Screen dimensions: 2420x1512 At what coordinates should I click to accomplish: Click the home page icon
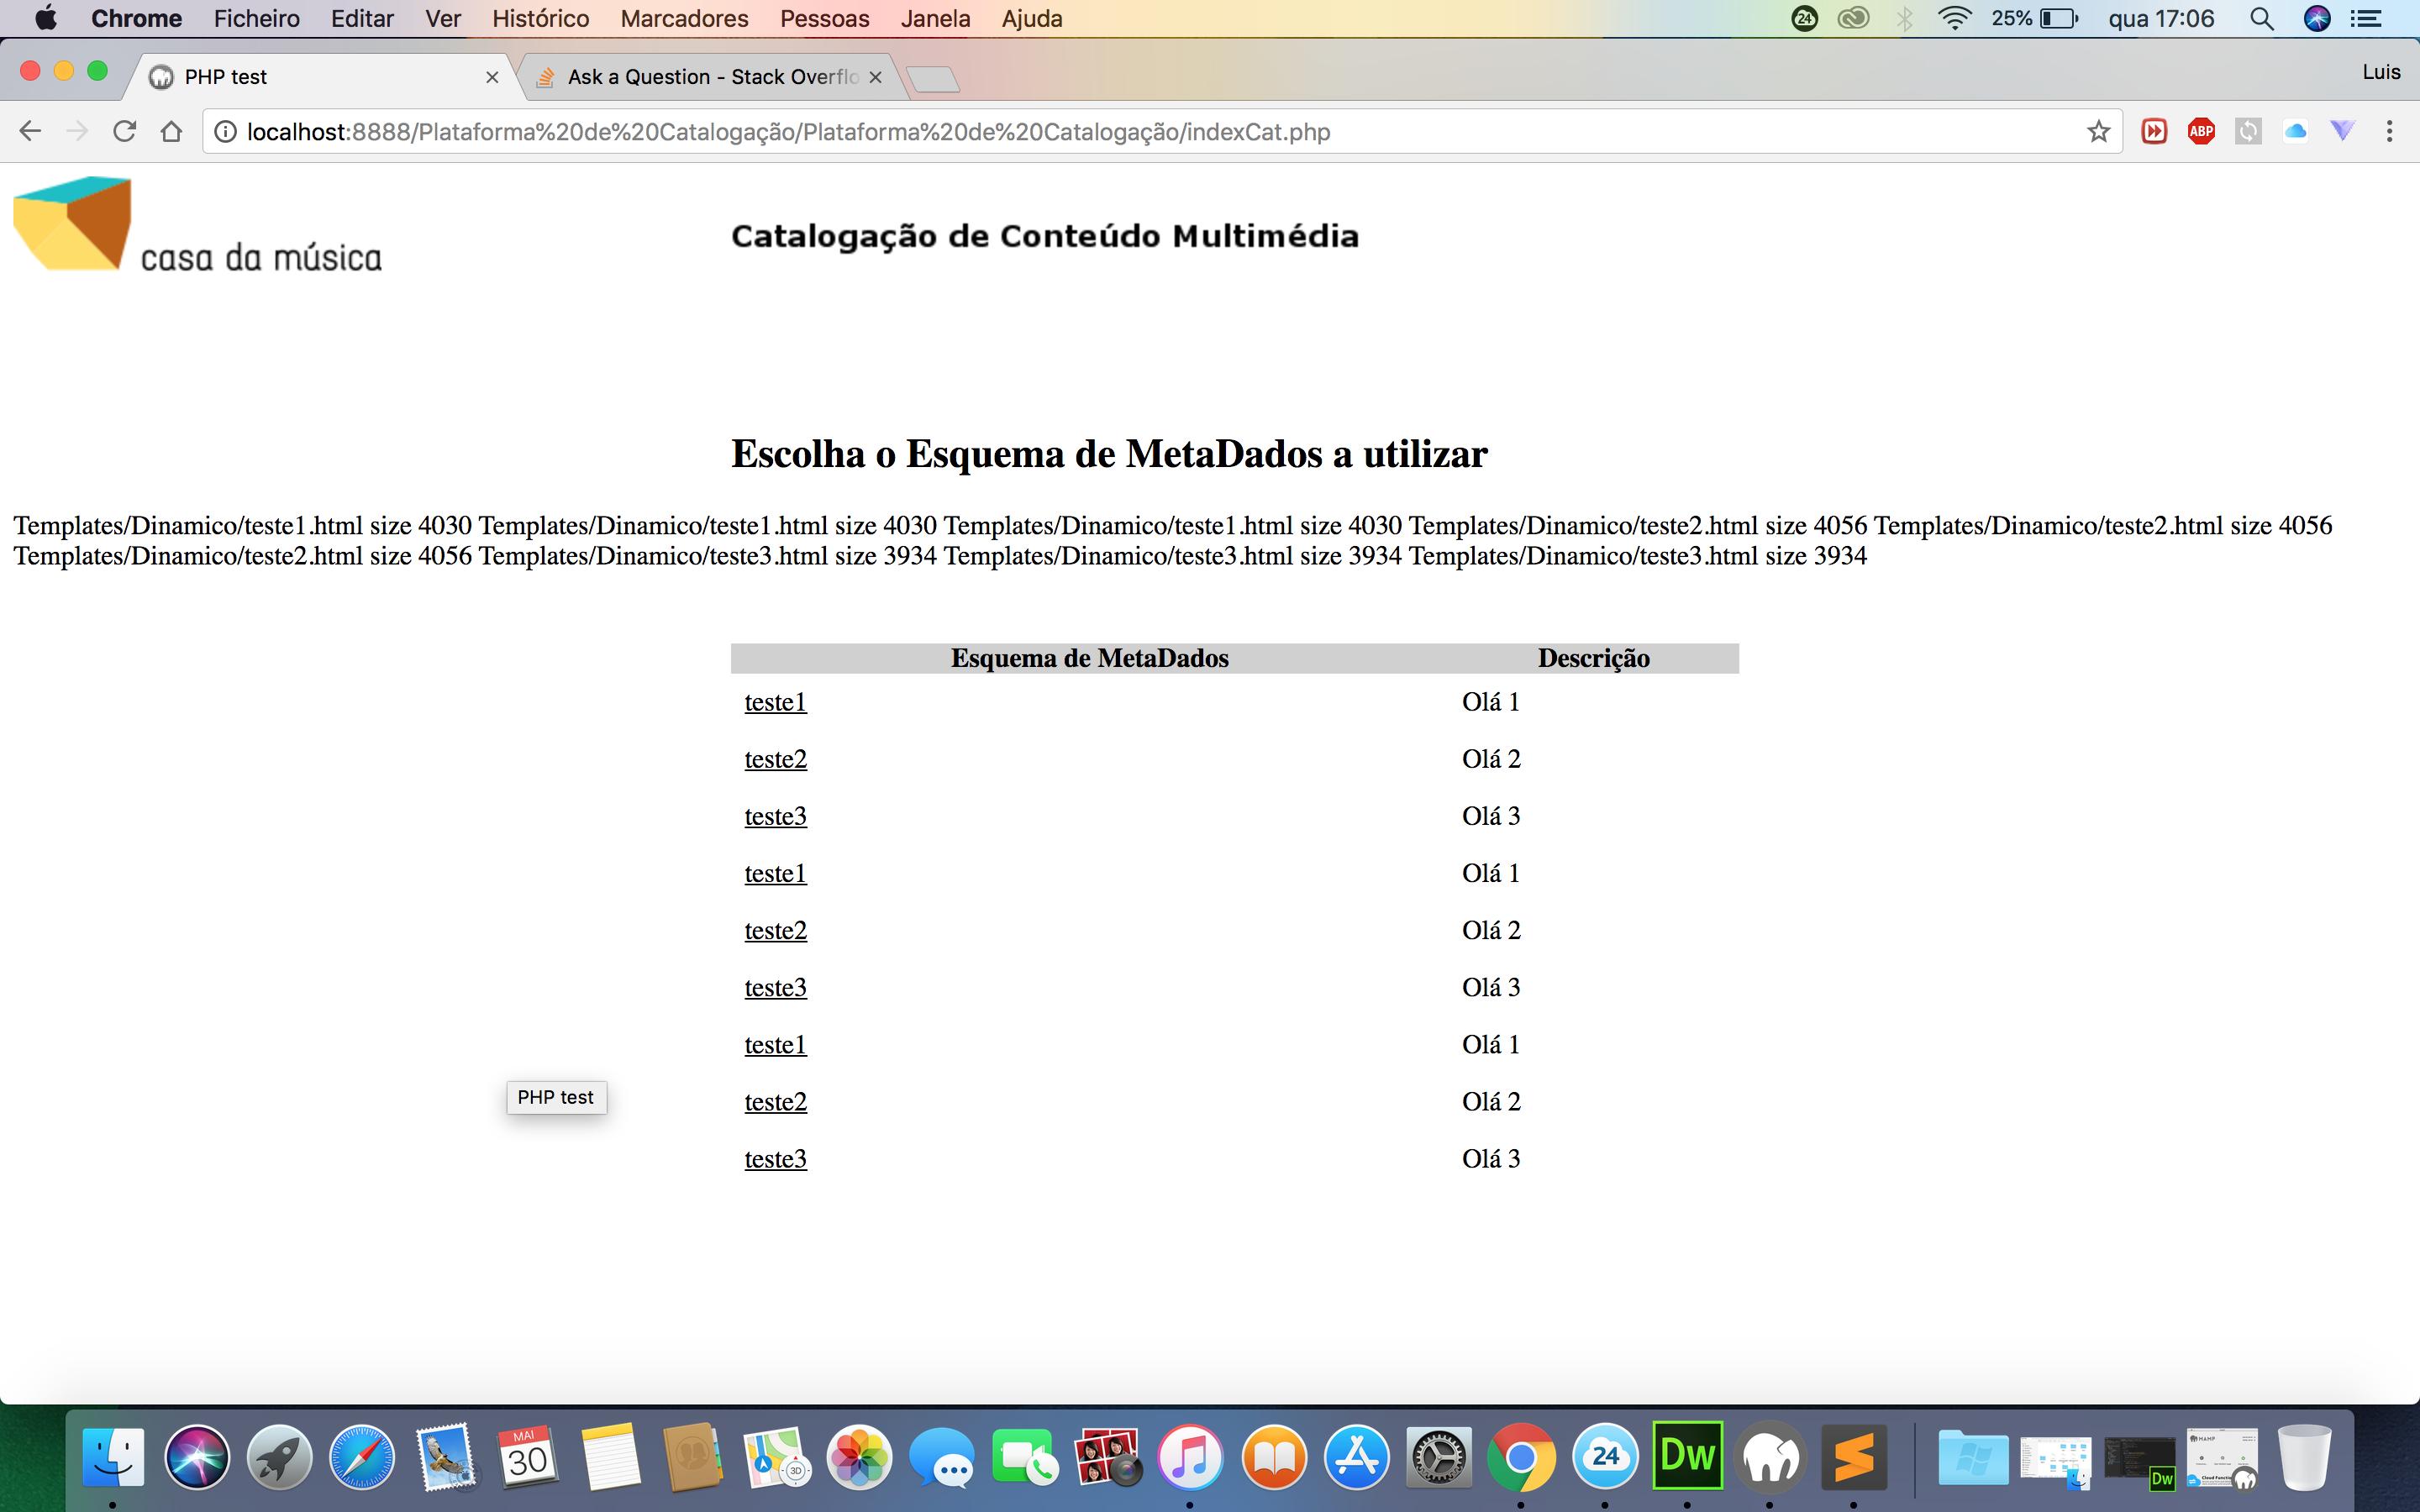pyautogui.click(x=171, y=132)
